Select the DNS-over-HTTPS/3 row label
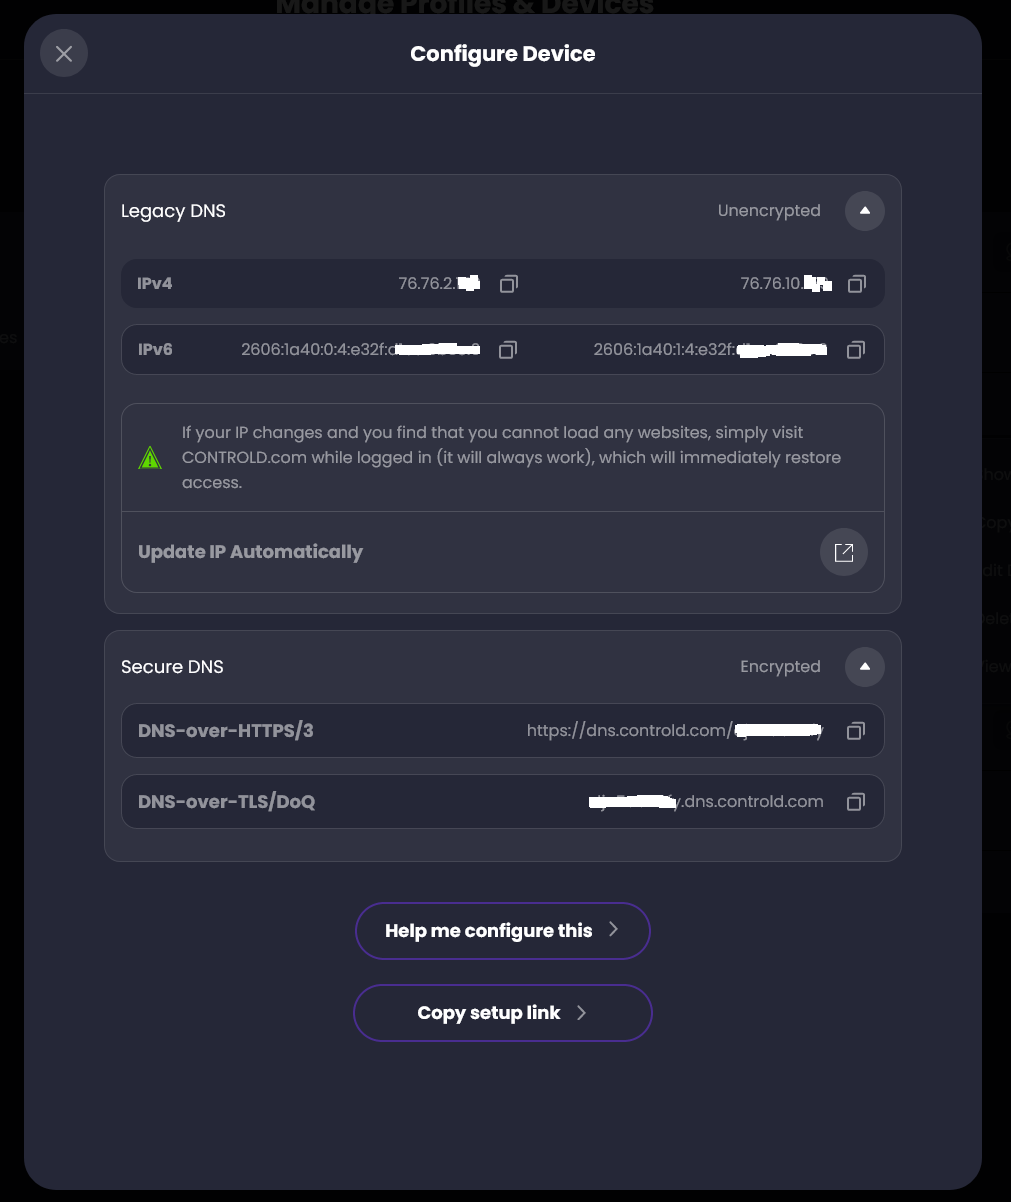 [226, 731]
